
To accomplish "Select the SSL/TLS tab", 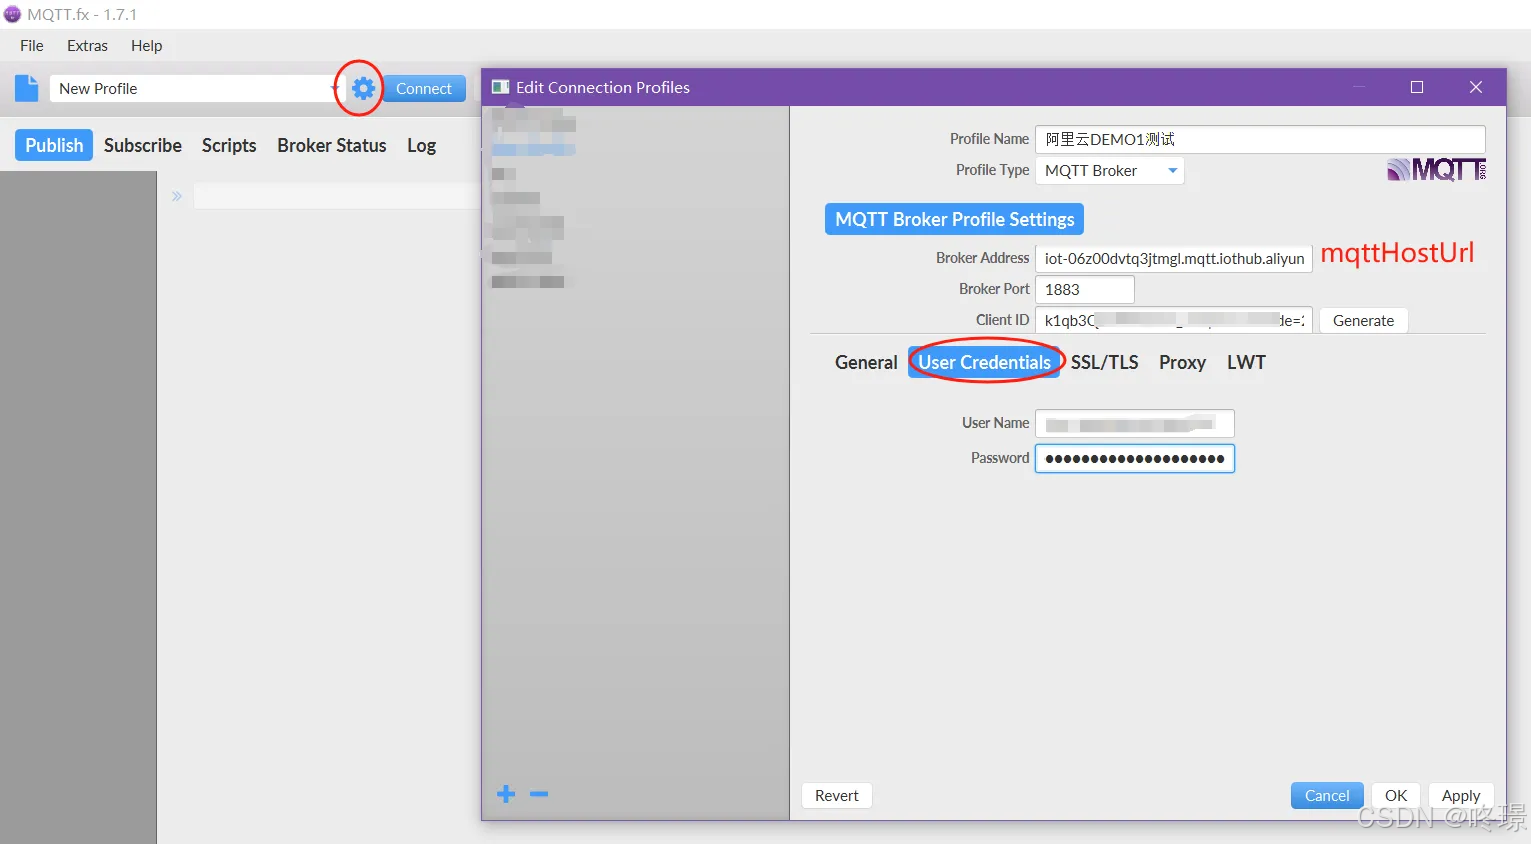I will tap(1104, 362).
